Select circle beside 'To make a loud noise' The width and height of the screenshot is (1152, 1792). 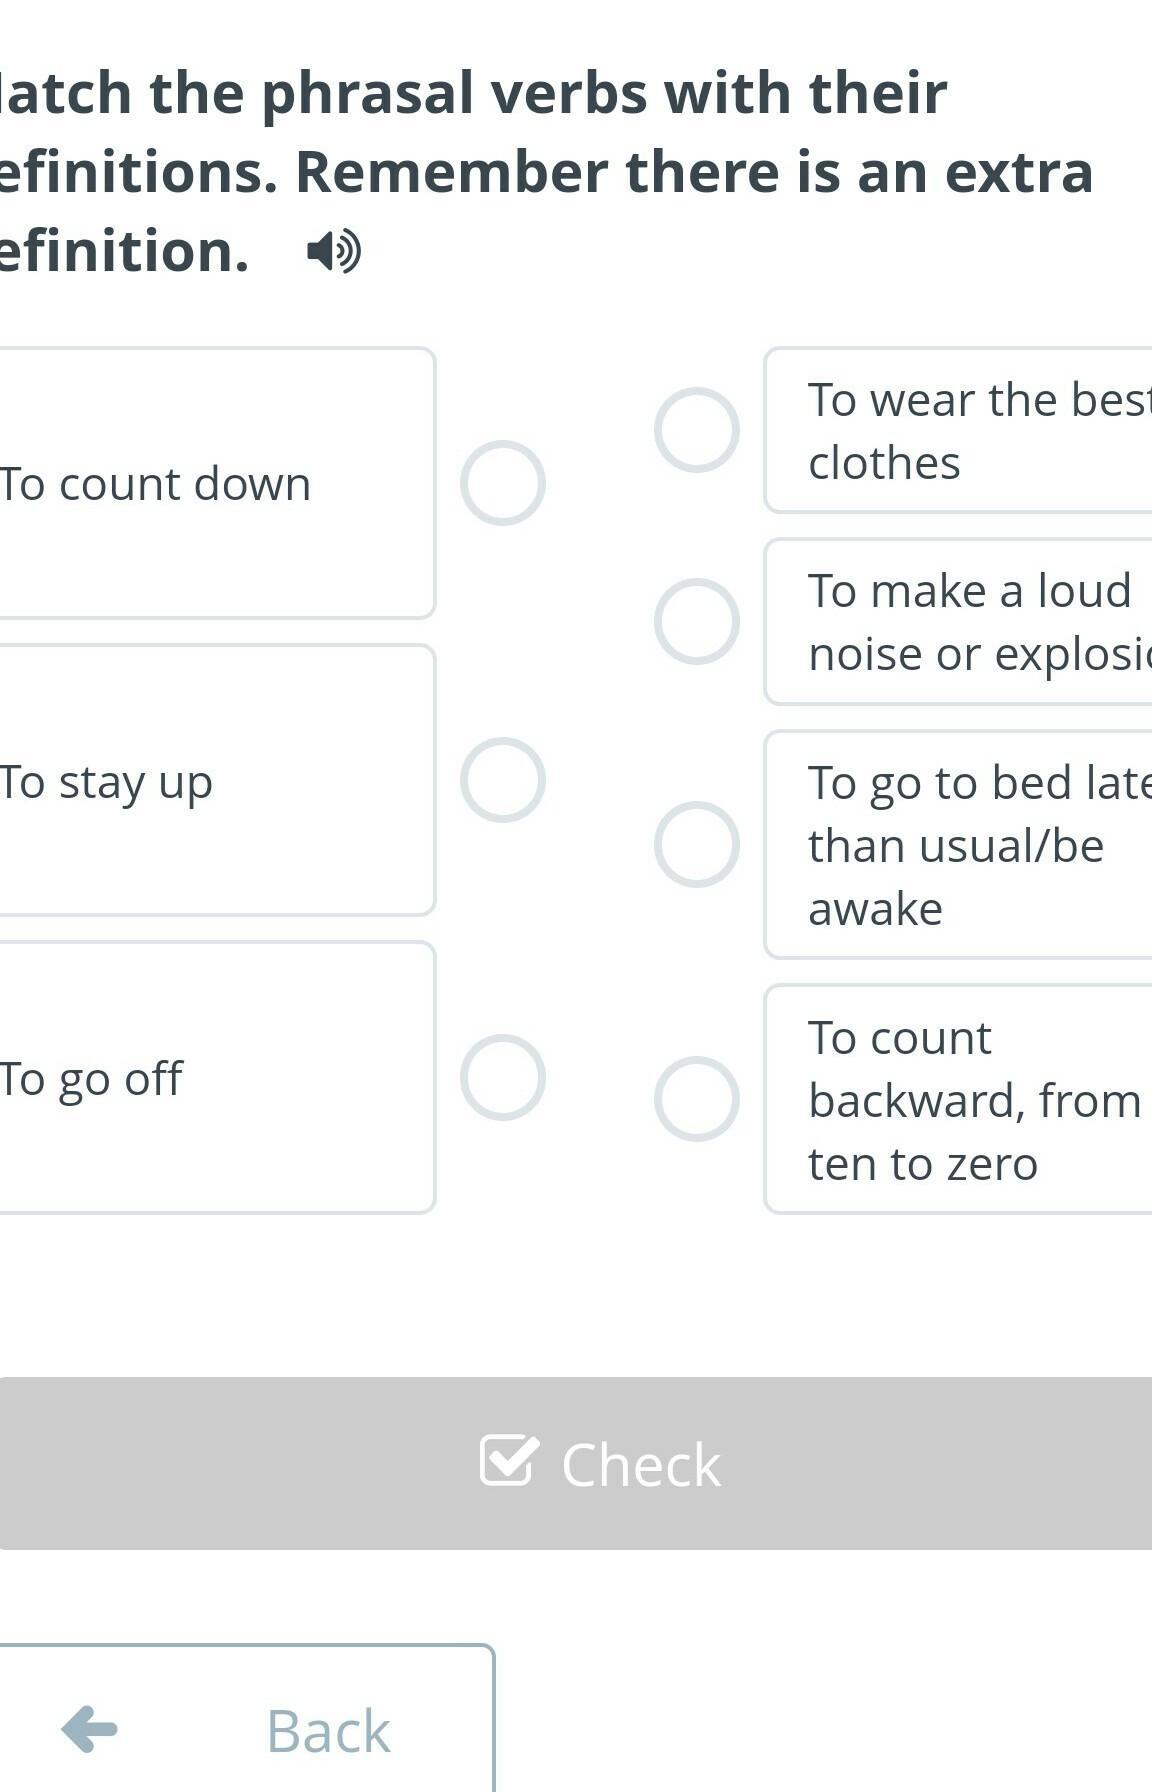(697, 621)
